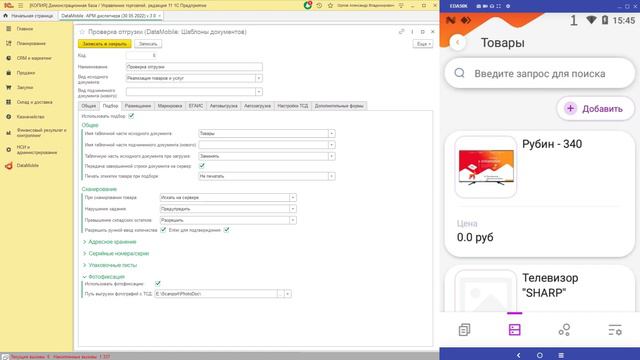
Task: Switch to the ЕГАИС tab
Action: [196, 106]
